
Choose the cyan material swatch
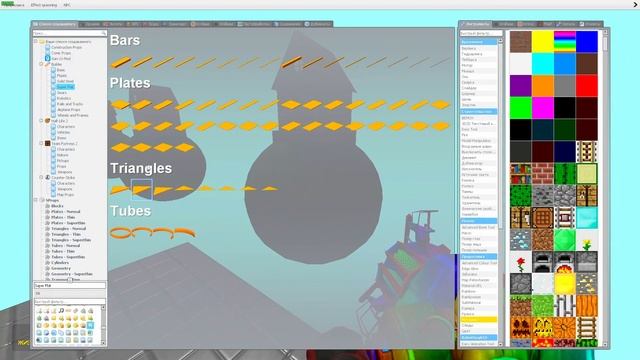(x=542, y=64)
